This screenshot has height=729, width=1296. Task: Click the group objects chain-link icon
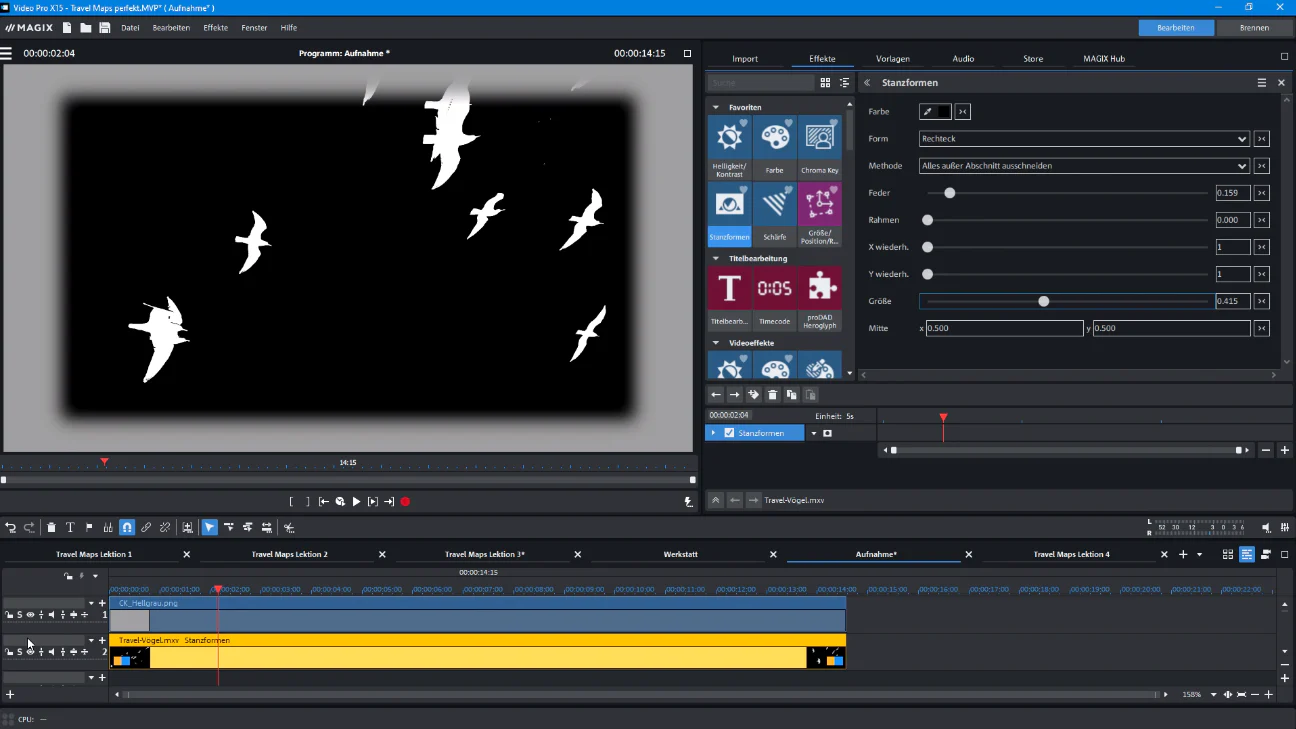(146, 527)
